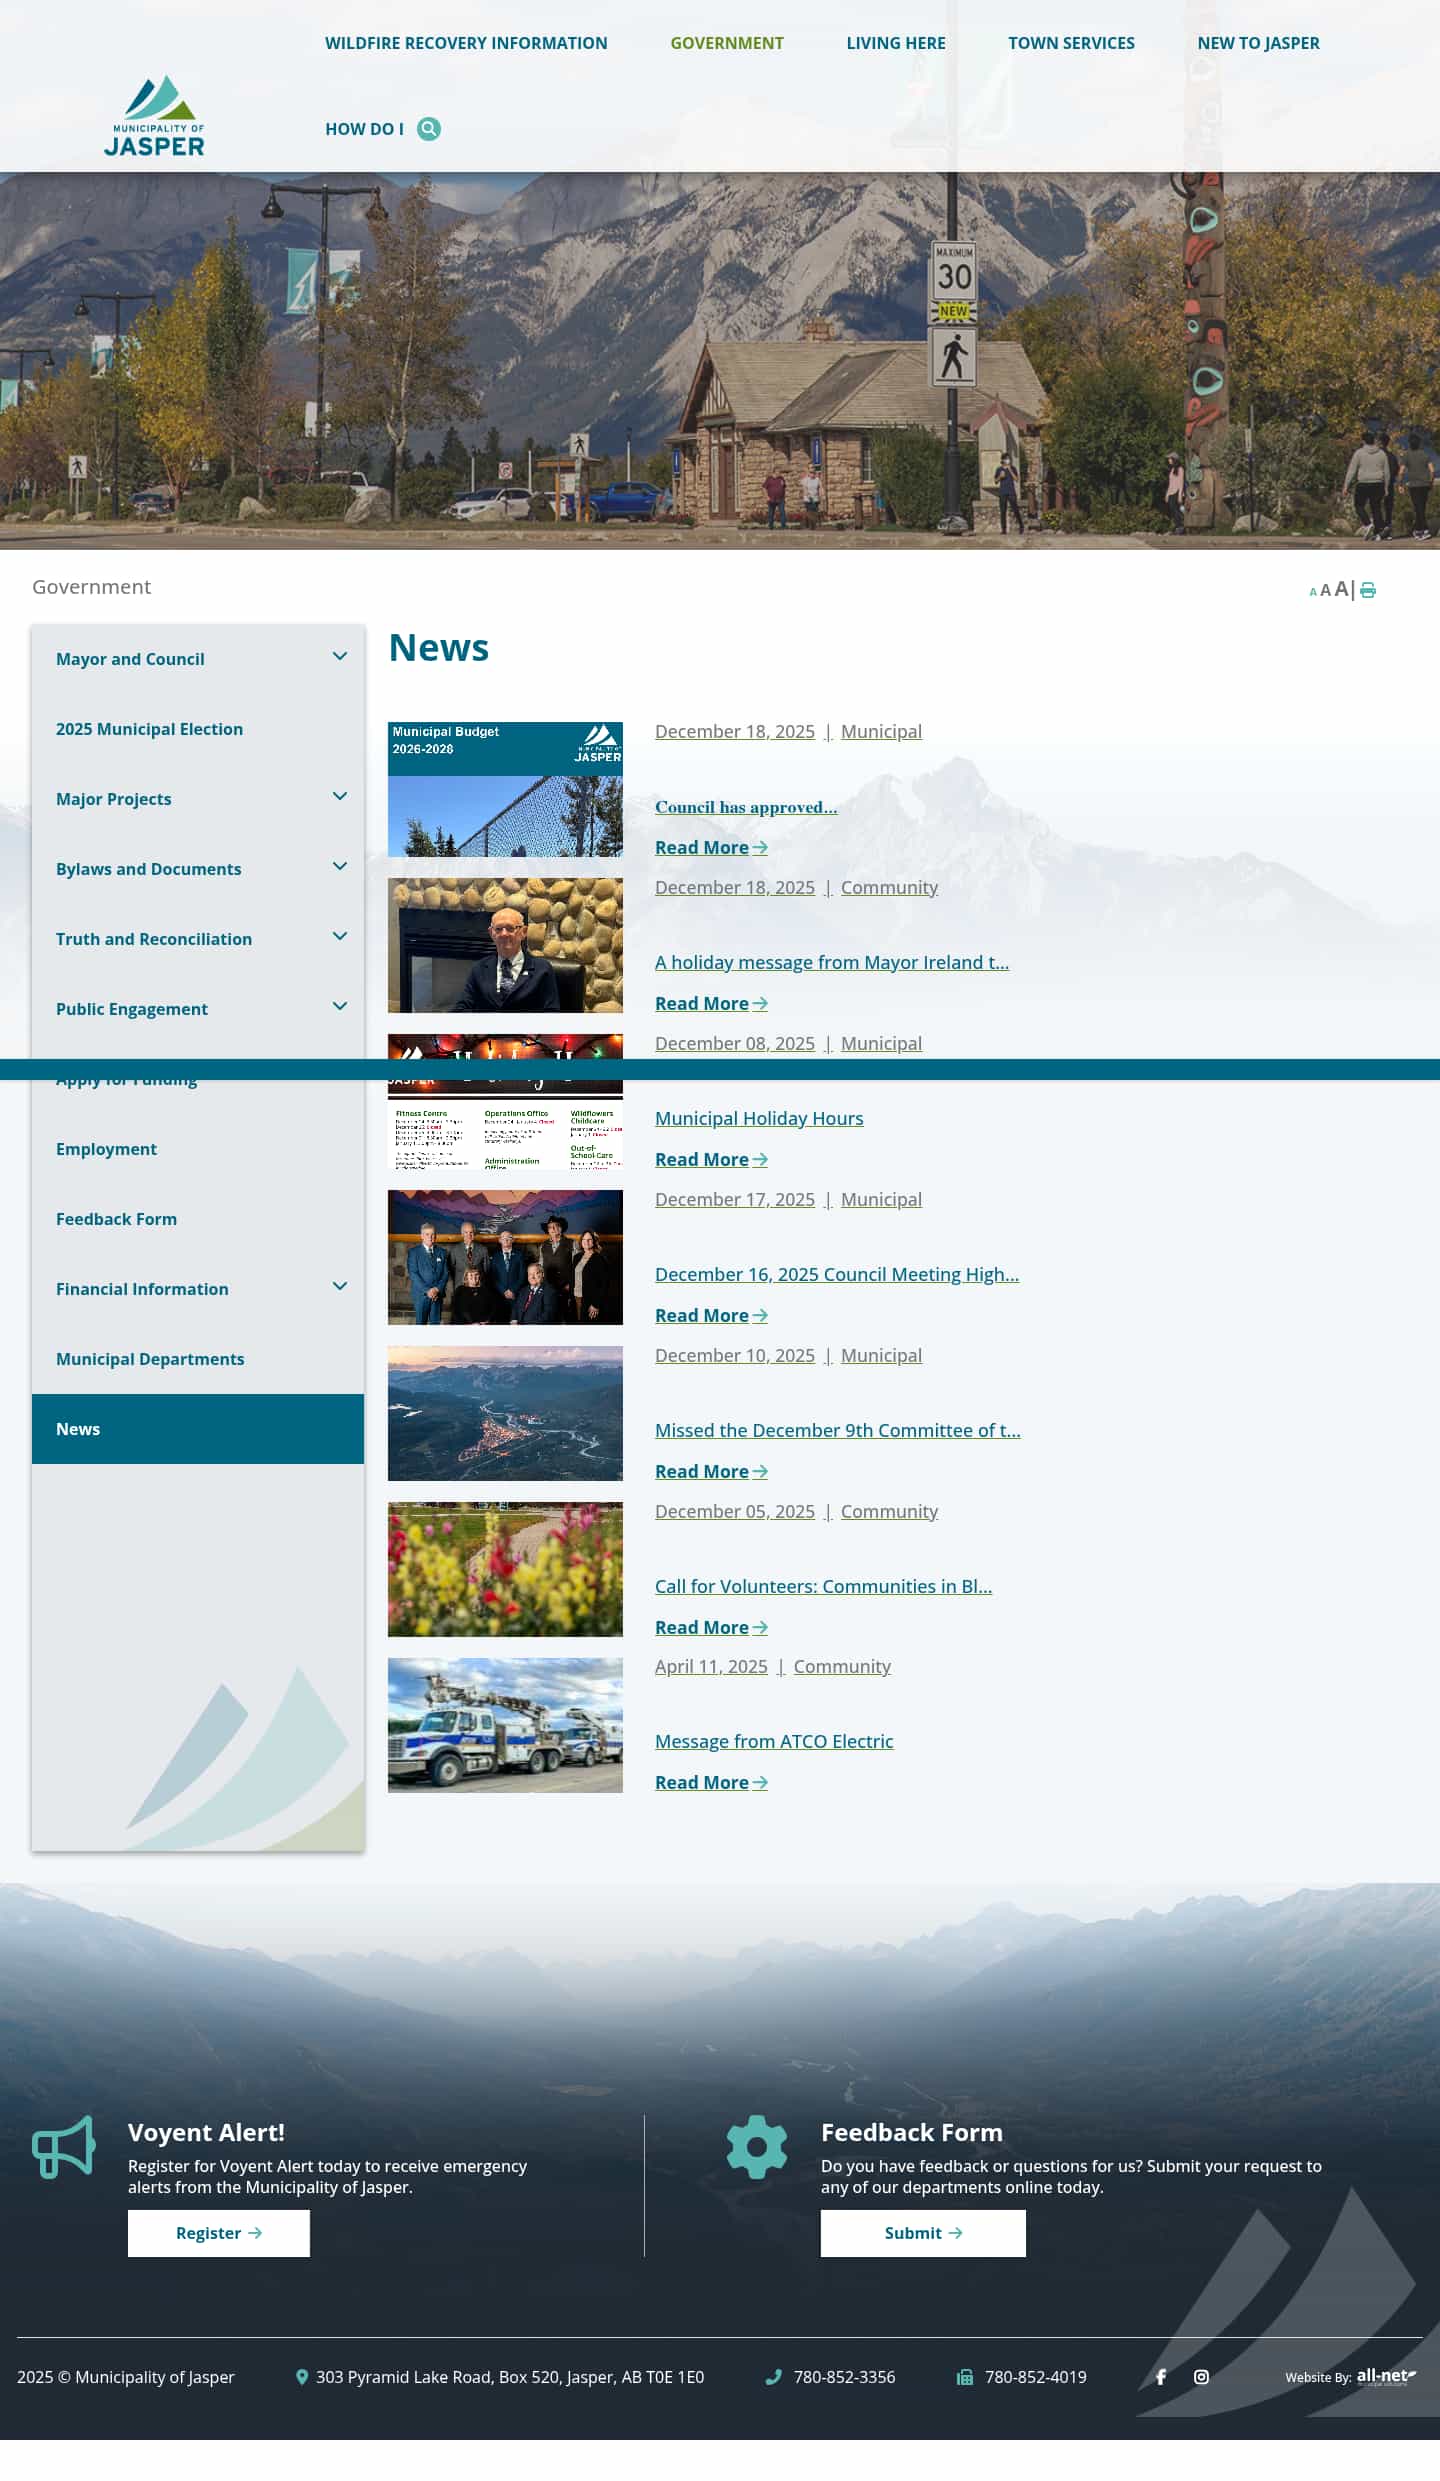Expand Major Projects submenu
The width and height of the screenshot is (1440, 2481).
pos(340,796)
